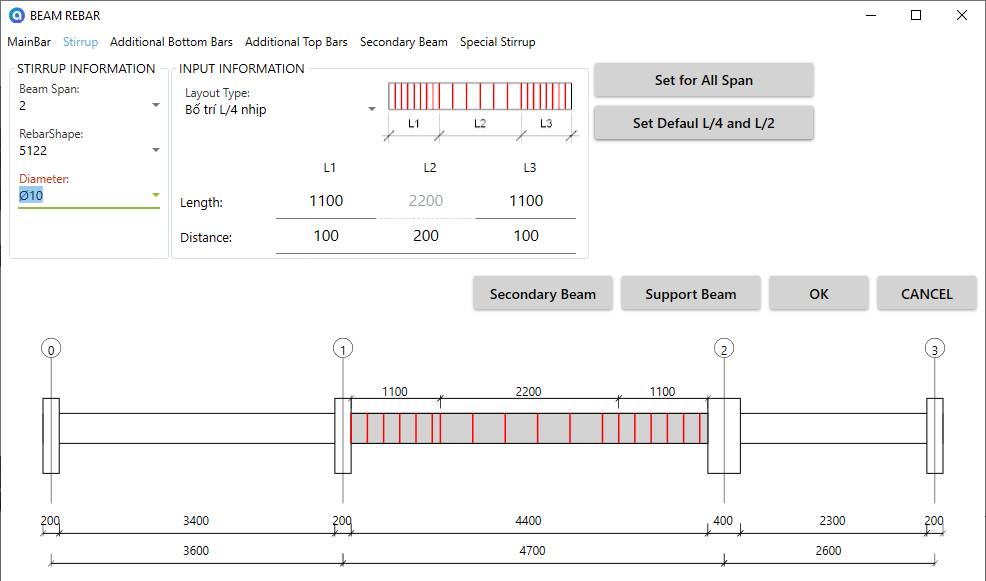This screenshot has height=581, width=986.
Task: Open the Special Stirrup tab
Action: (x=497, y=42)
